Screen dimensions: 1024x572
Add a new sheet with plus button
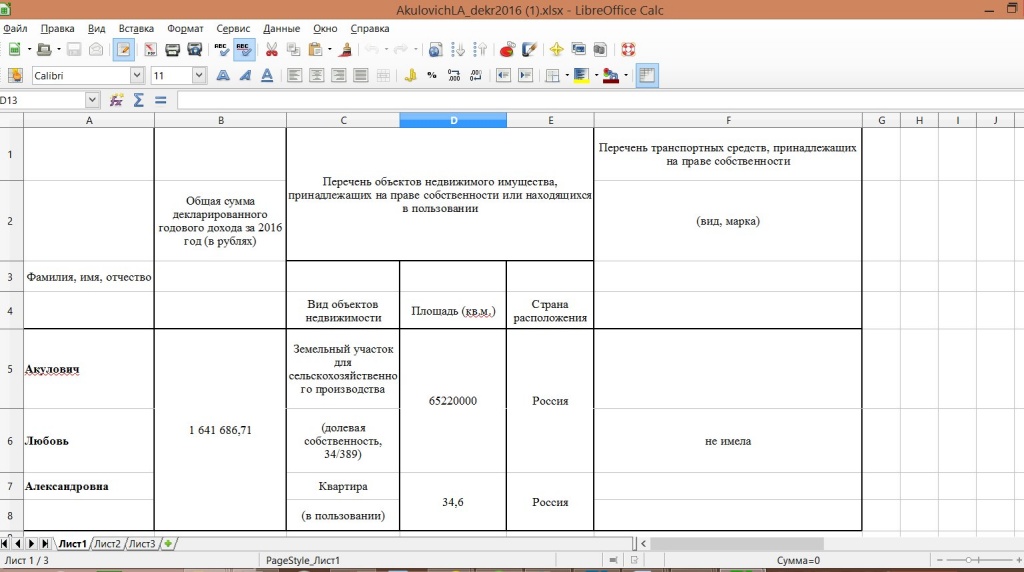tap(168, 543)
